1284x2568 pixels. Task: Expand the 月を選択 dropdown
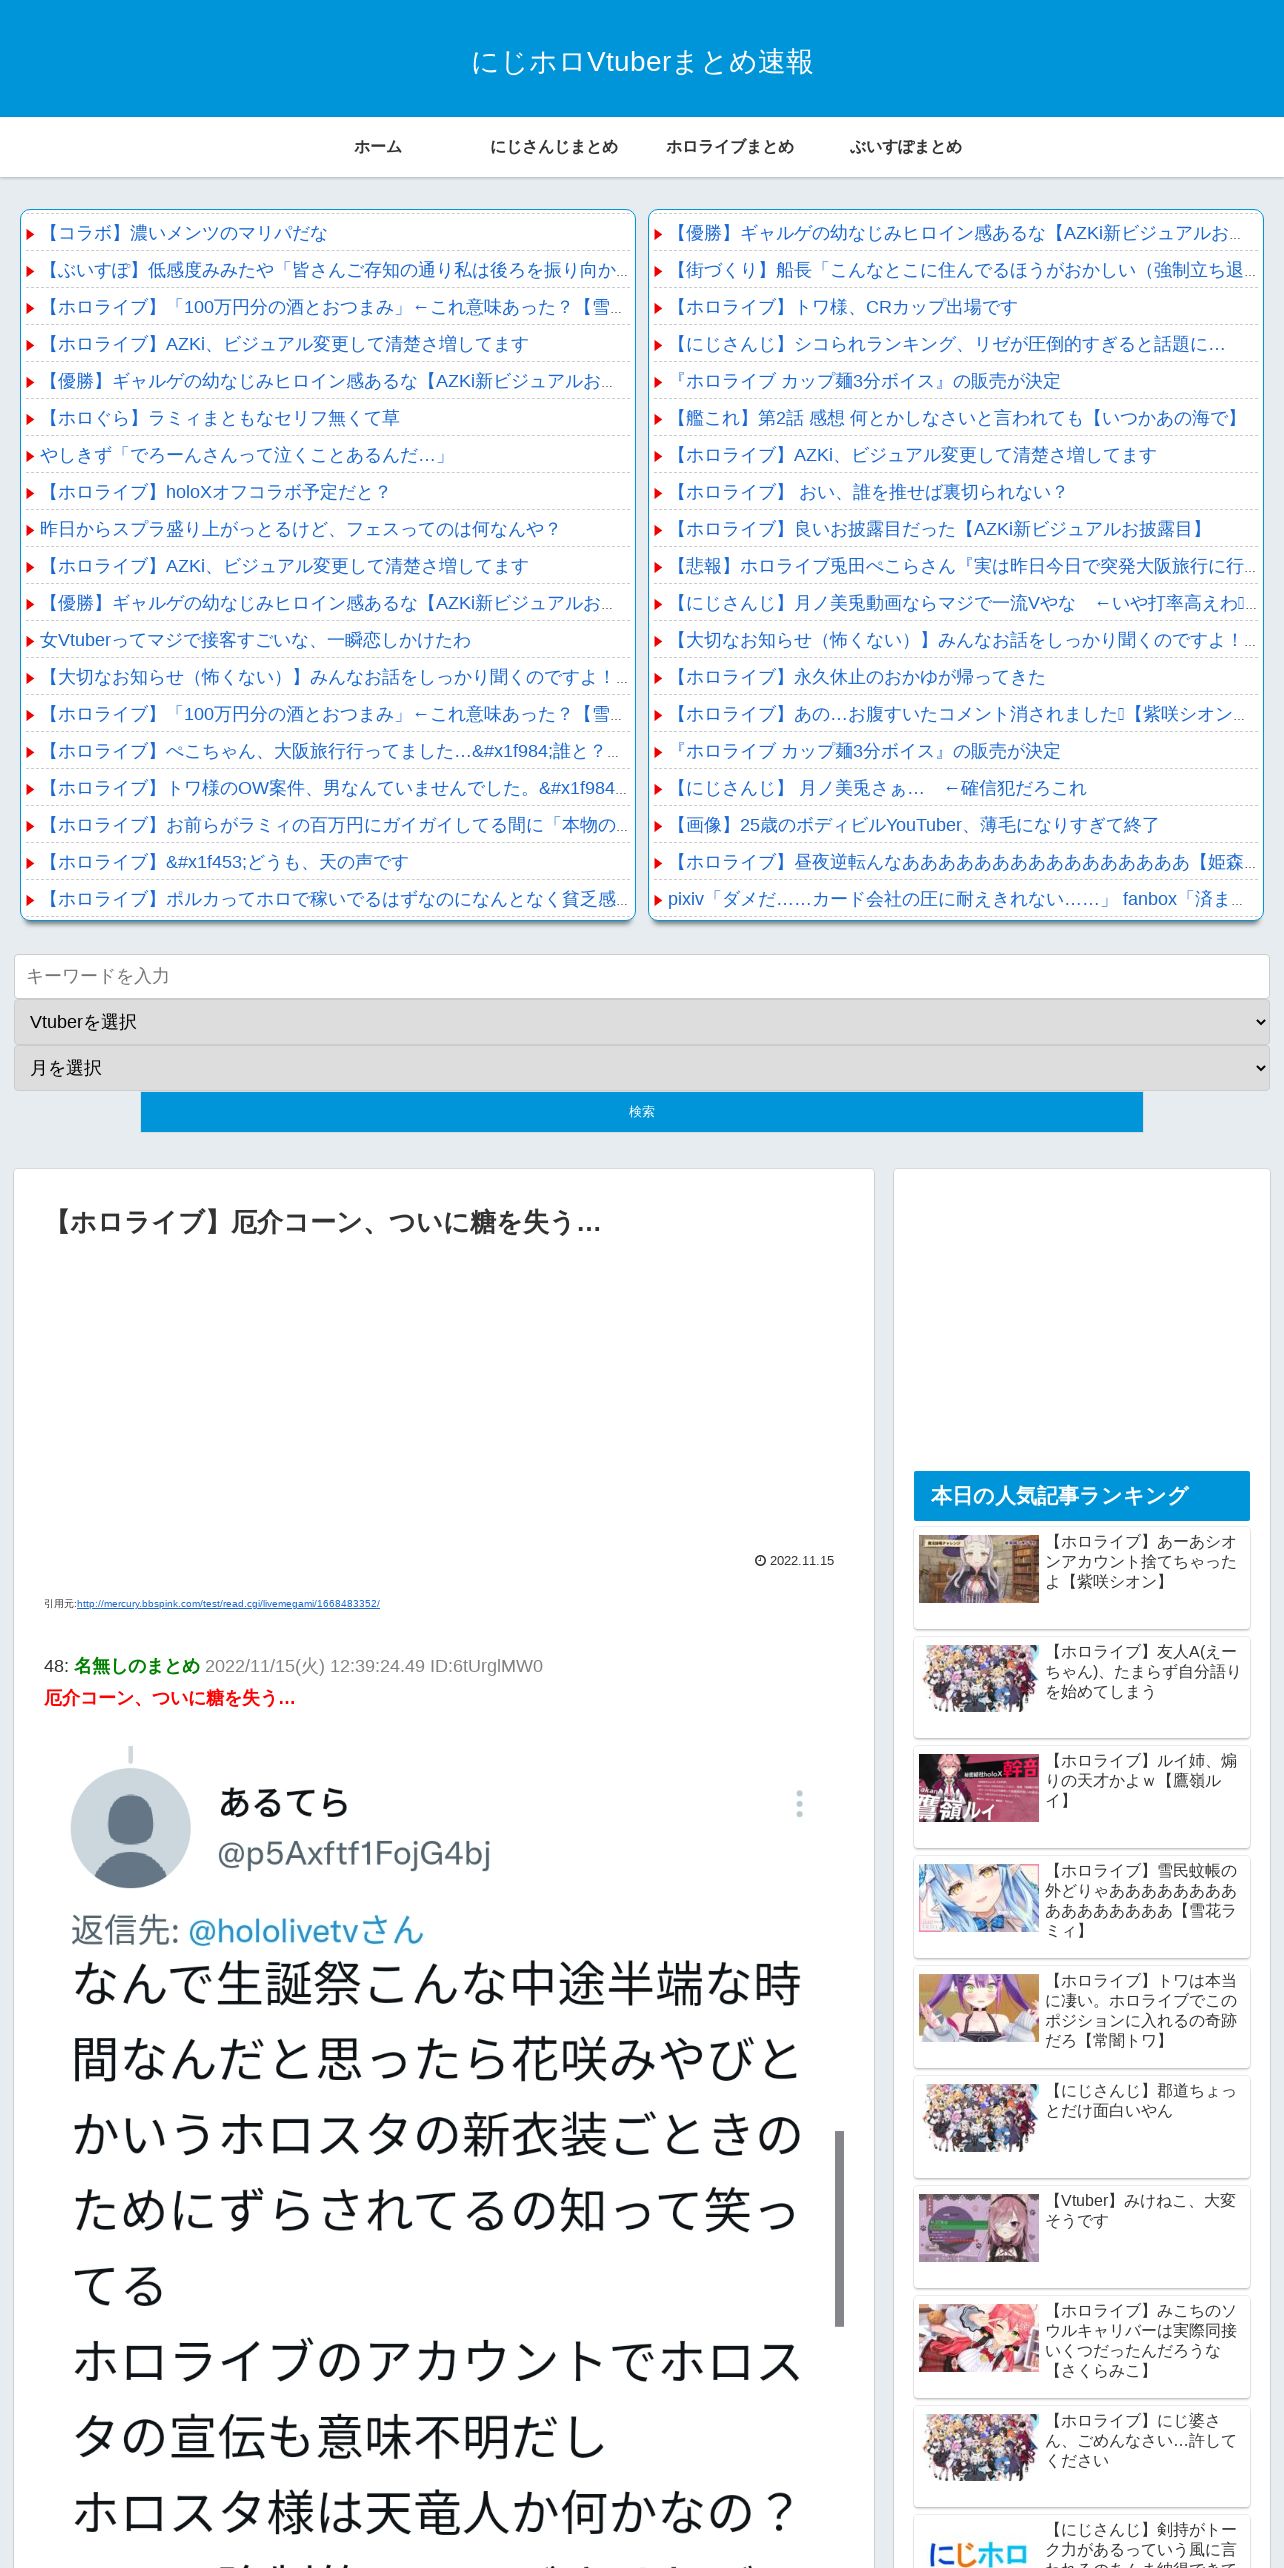pos(642,1068)
